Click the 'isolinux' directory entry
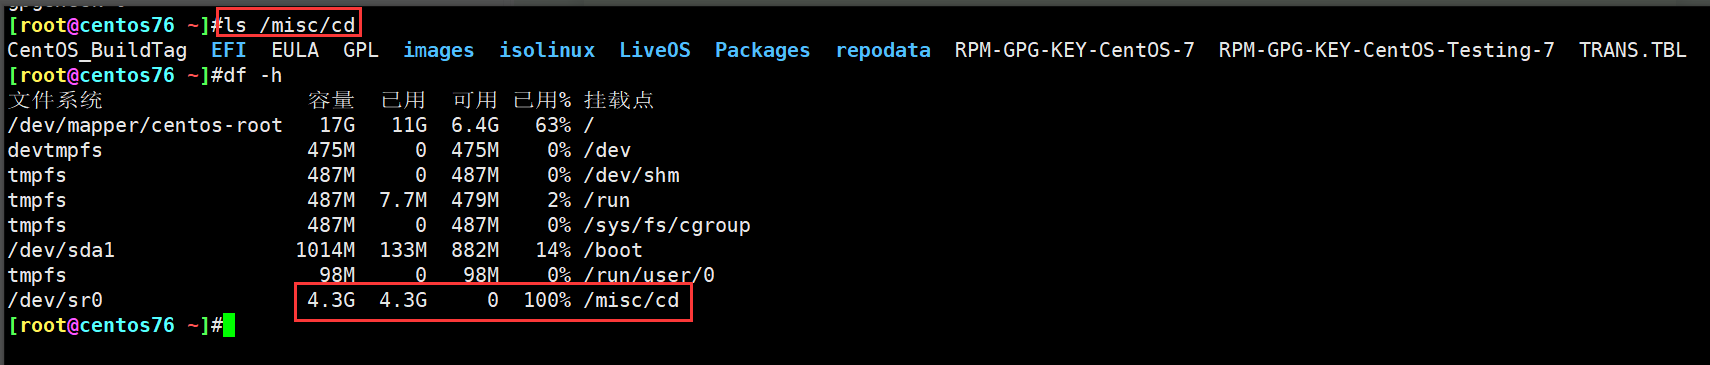This screenshot has width=1710, height=365. click(547, 50)
